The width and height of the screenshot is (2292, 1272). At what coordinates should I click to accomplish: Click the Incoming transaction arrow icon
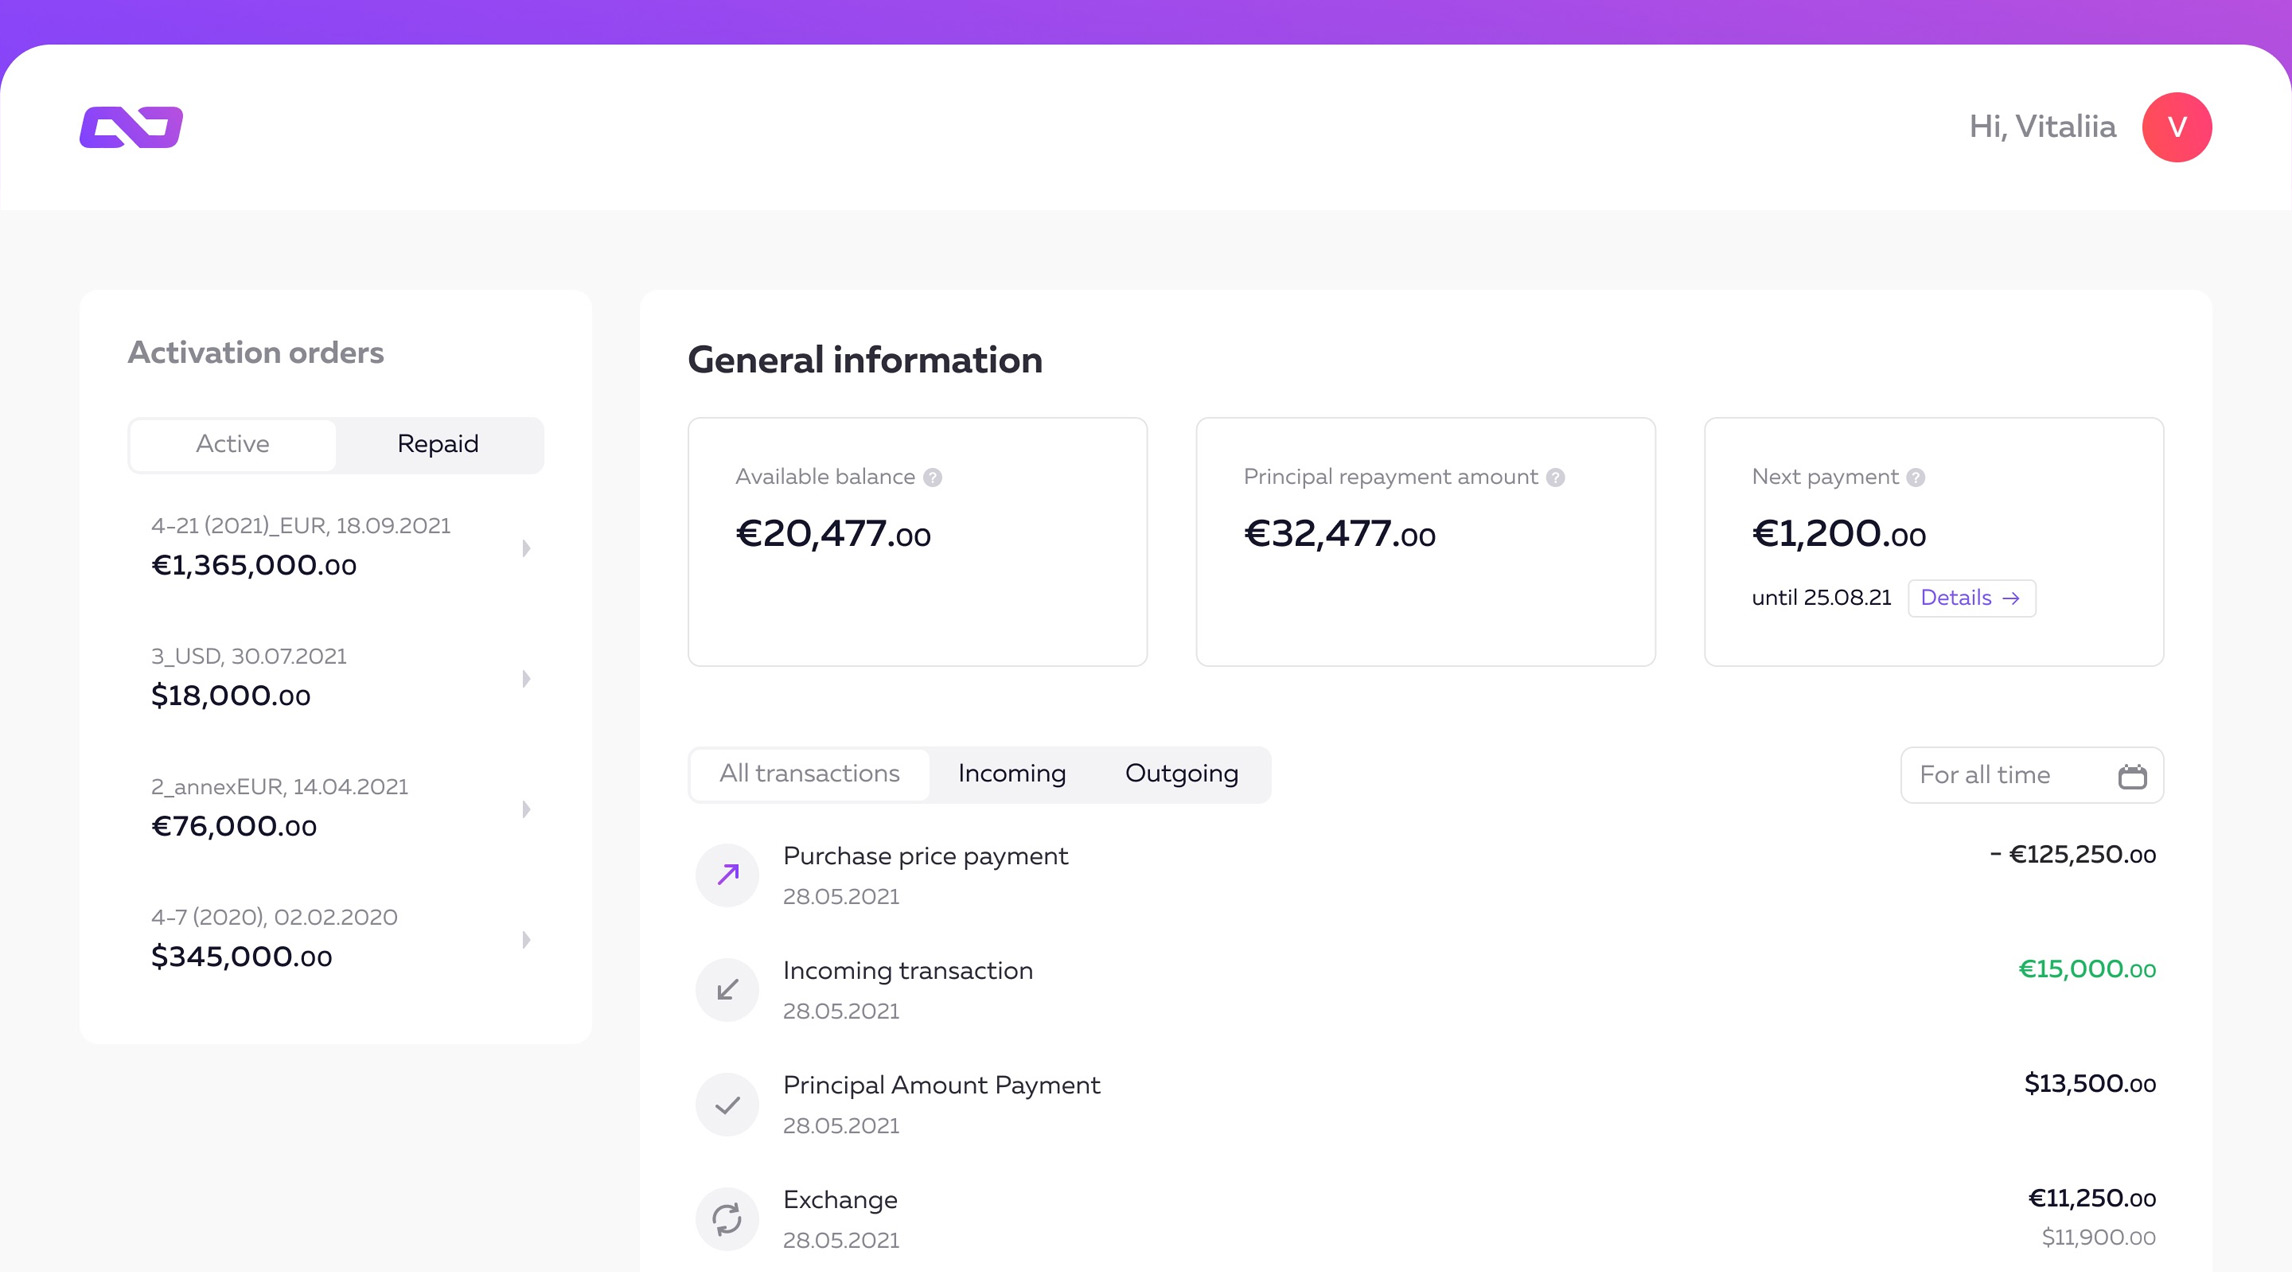tap(727, 990)
